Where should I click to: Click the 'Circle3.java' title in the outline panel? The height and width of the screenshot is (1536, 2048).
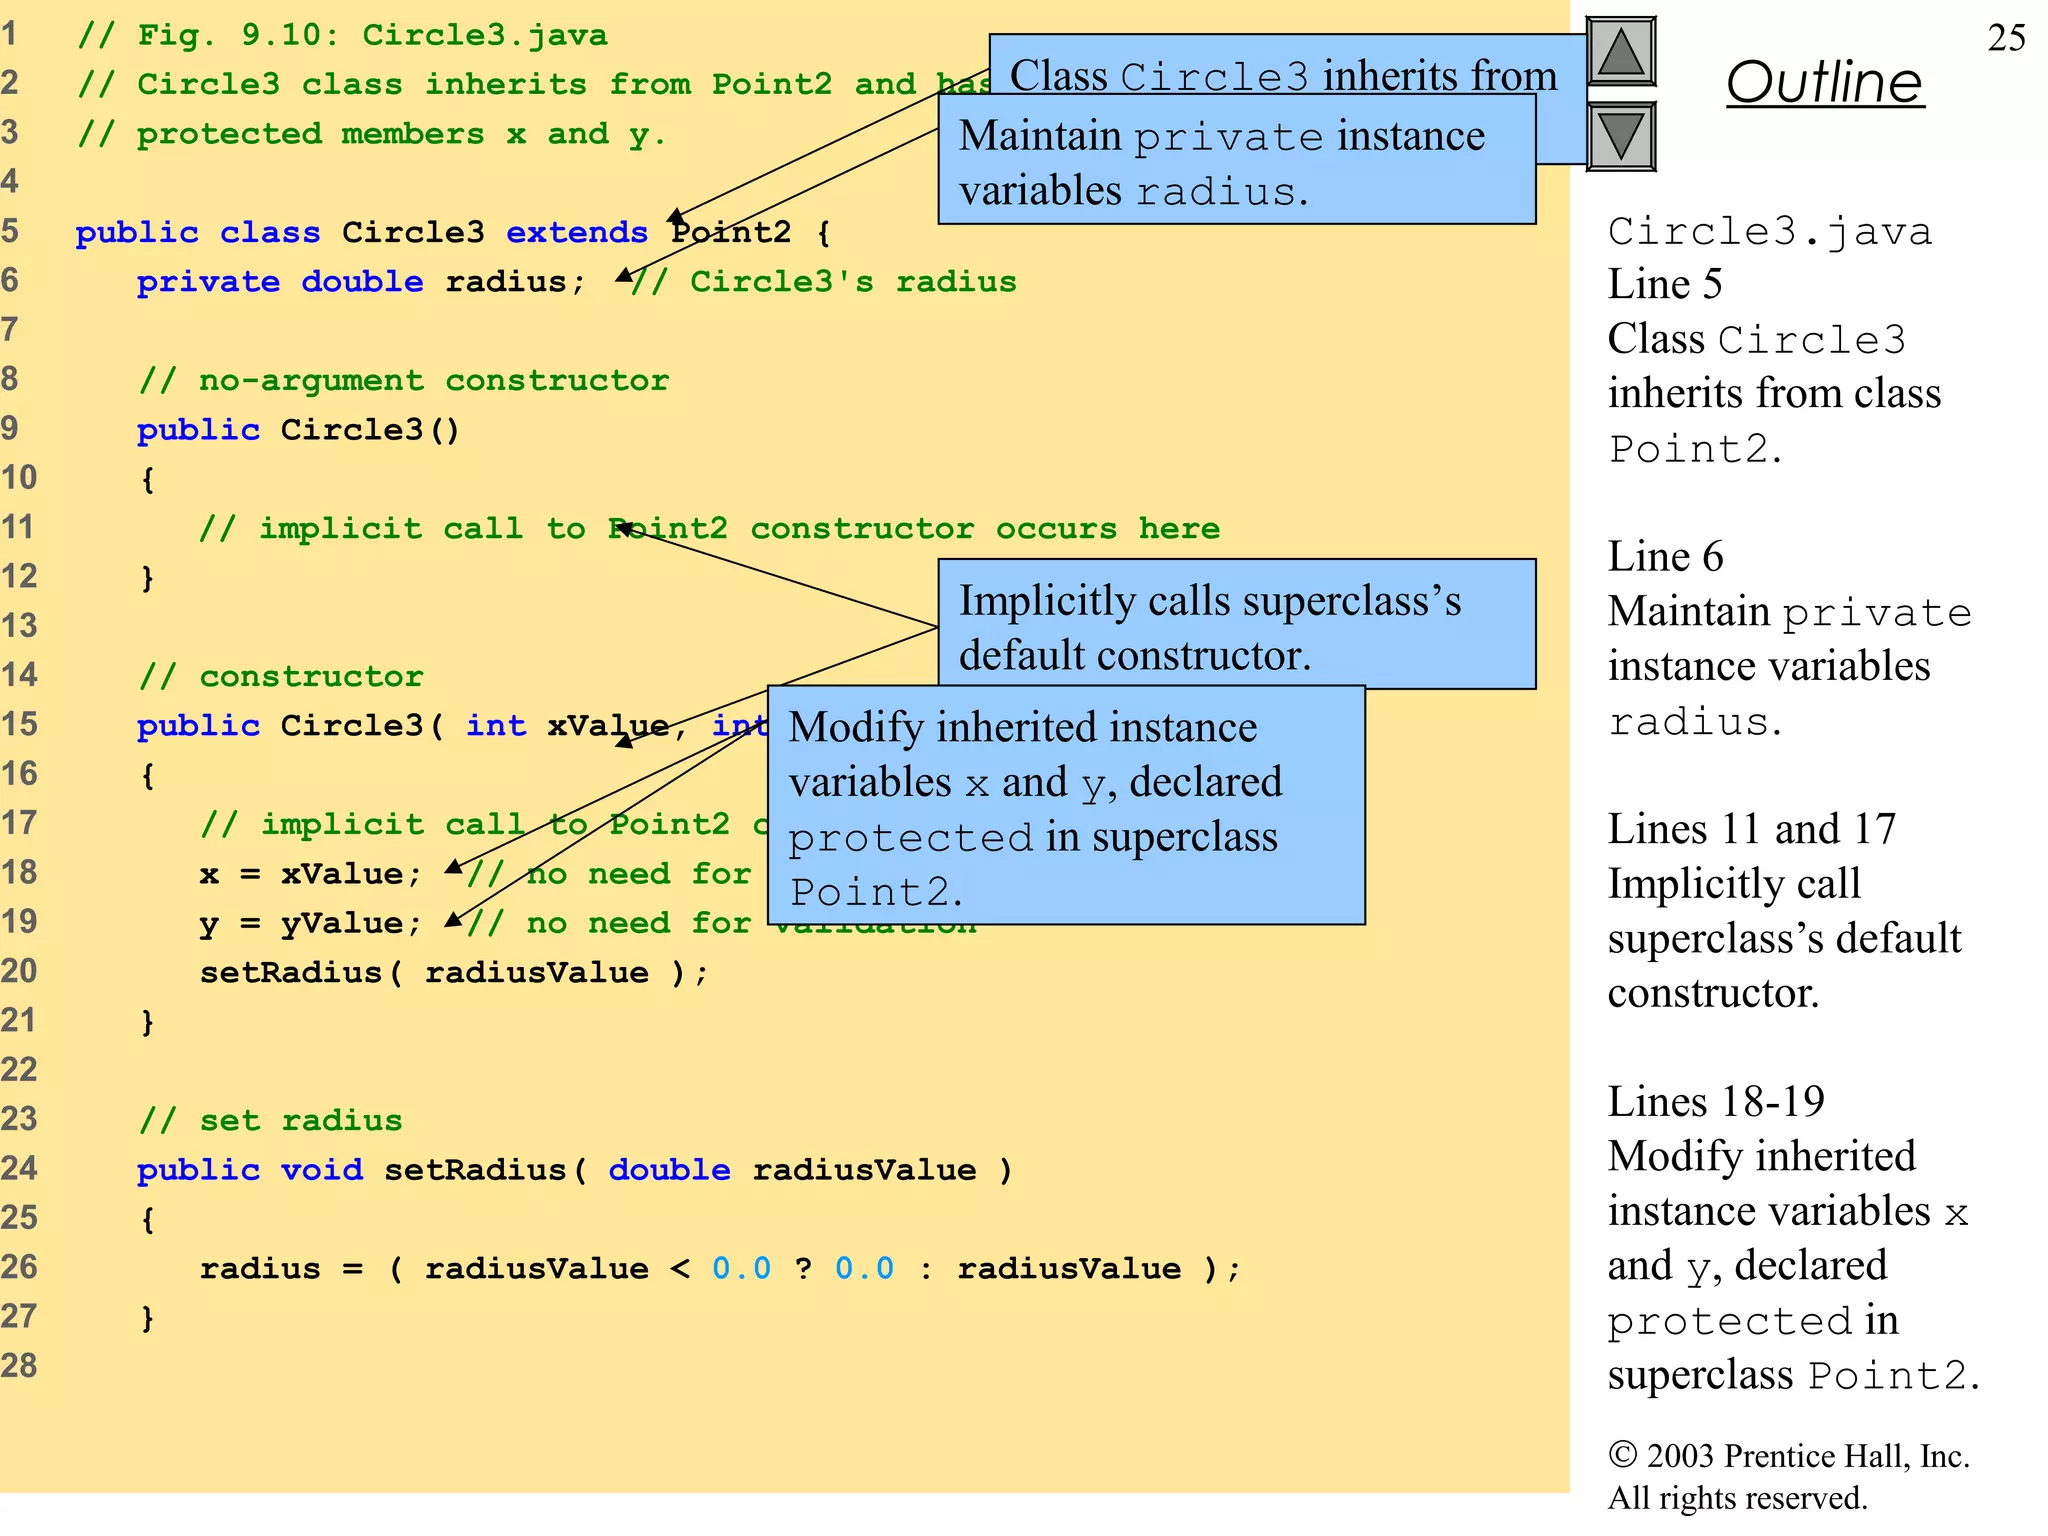pyautogui.click(x=1769, y=232)
